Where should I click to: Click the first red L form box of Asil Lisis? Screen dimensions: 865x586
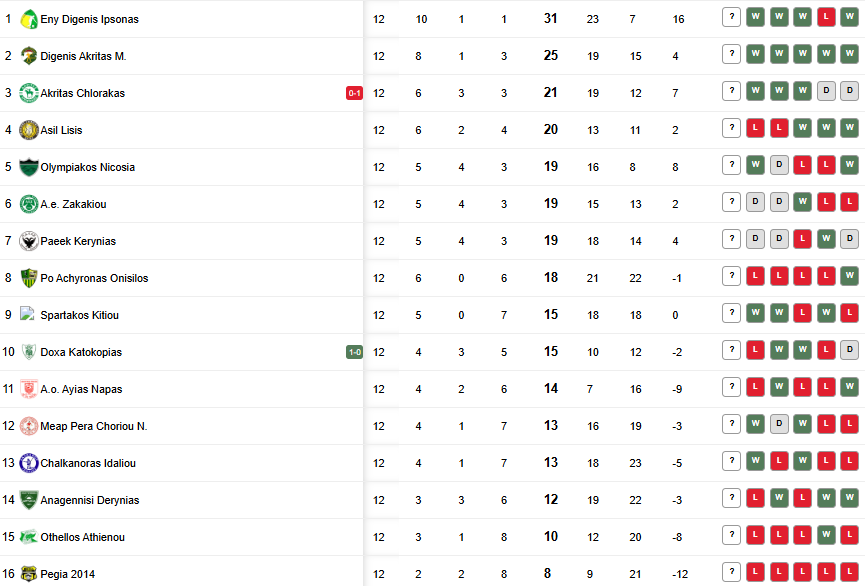pyautogui.click(x=755, y=128)
